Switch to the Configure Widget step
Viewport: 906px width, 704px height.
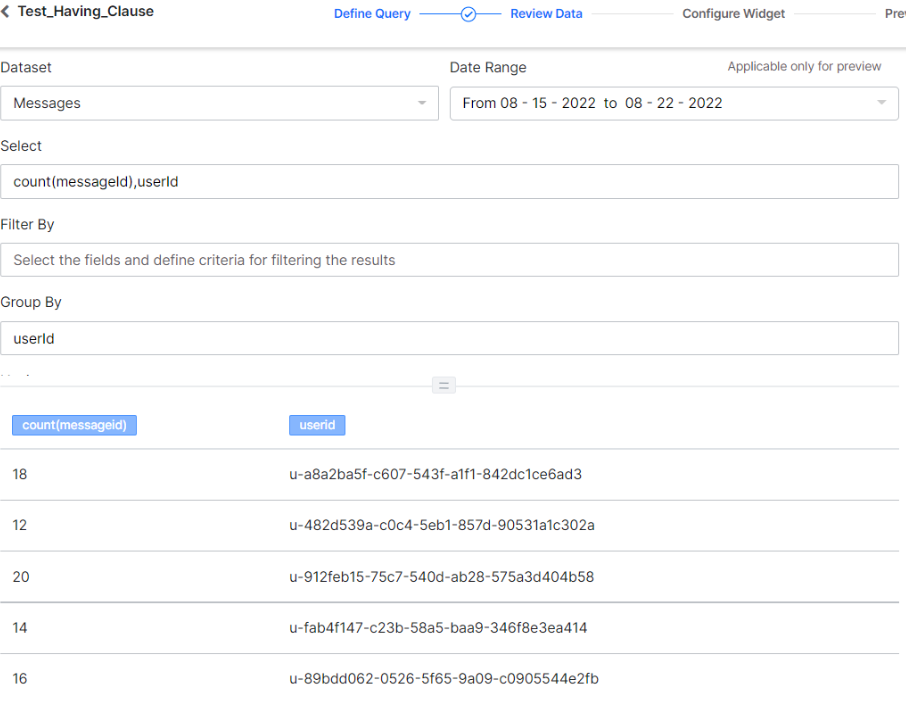coord(733,13)
